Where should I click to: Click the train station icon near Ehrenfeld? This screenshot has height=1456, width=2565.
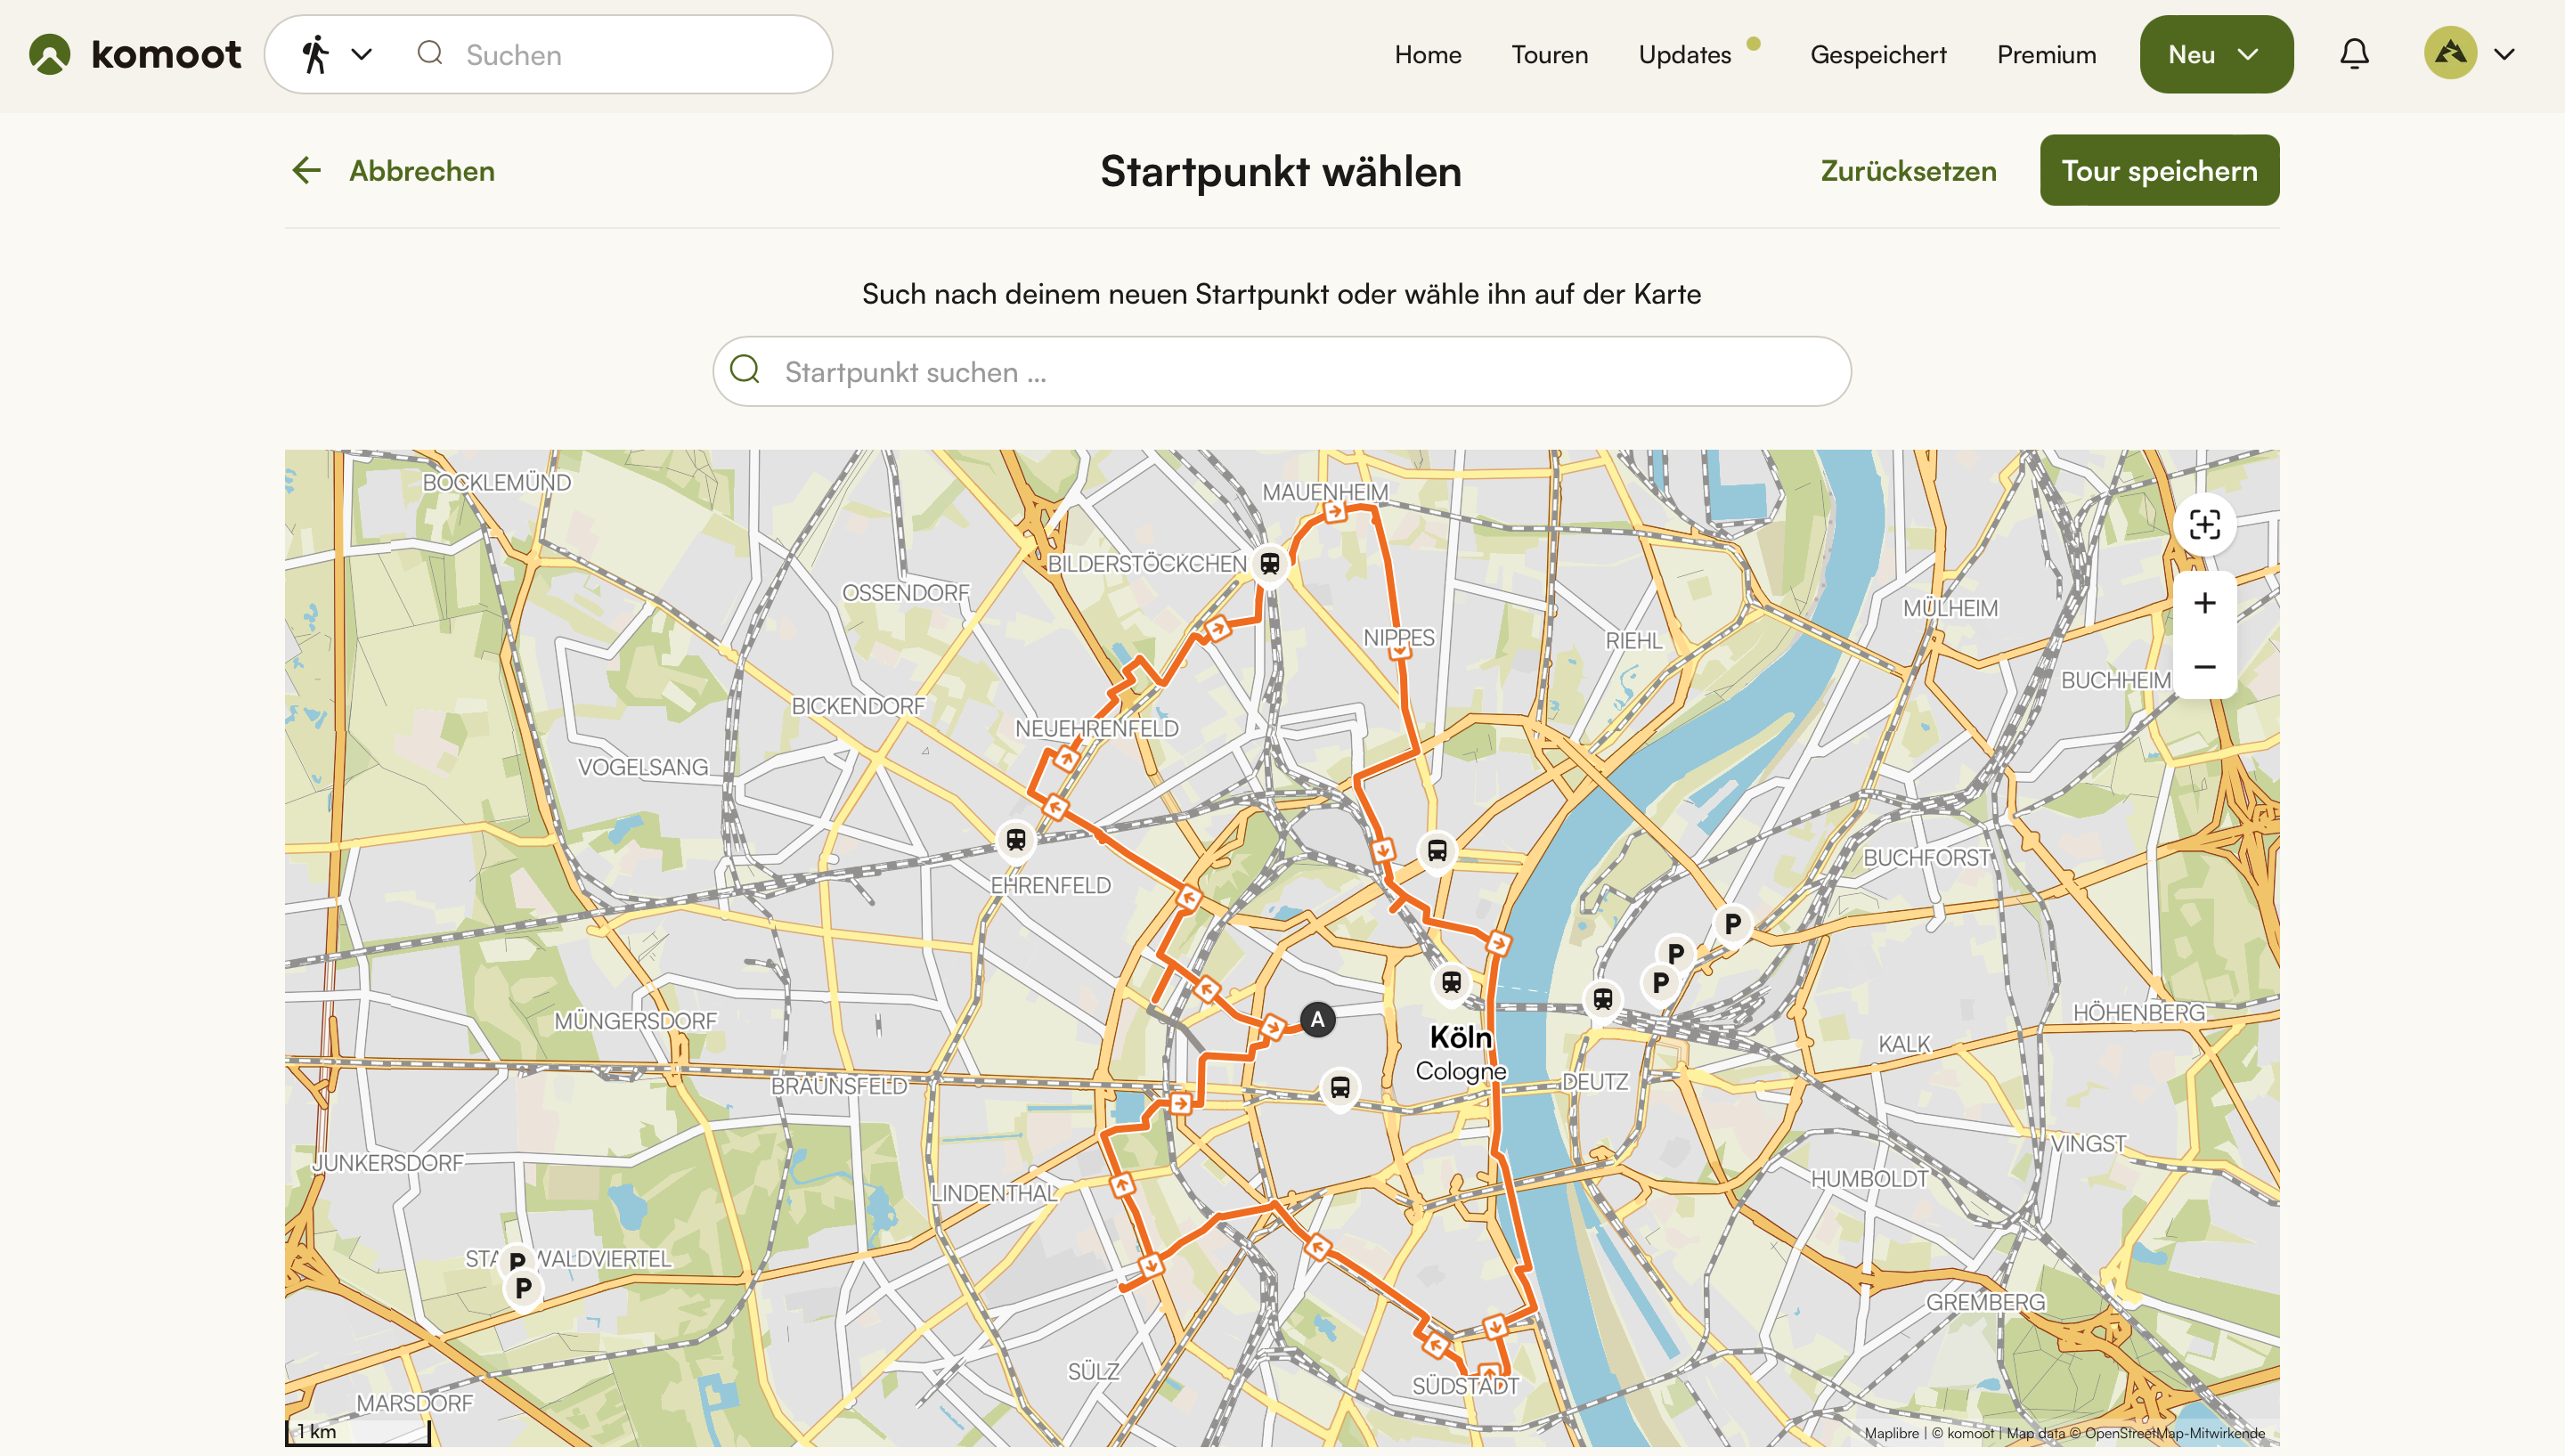click(1015, 840)
